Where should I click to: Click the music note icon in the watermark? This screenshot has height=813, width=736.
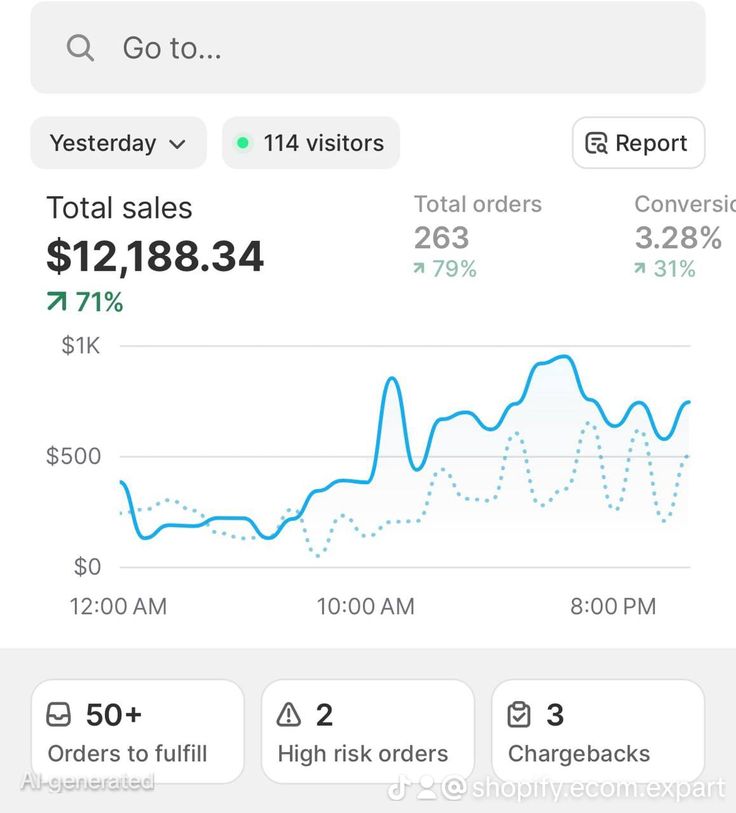click(398, 788)
